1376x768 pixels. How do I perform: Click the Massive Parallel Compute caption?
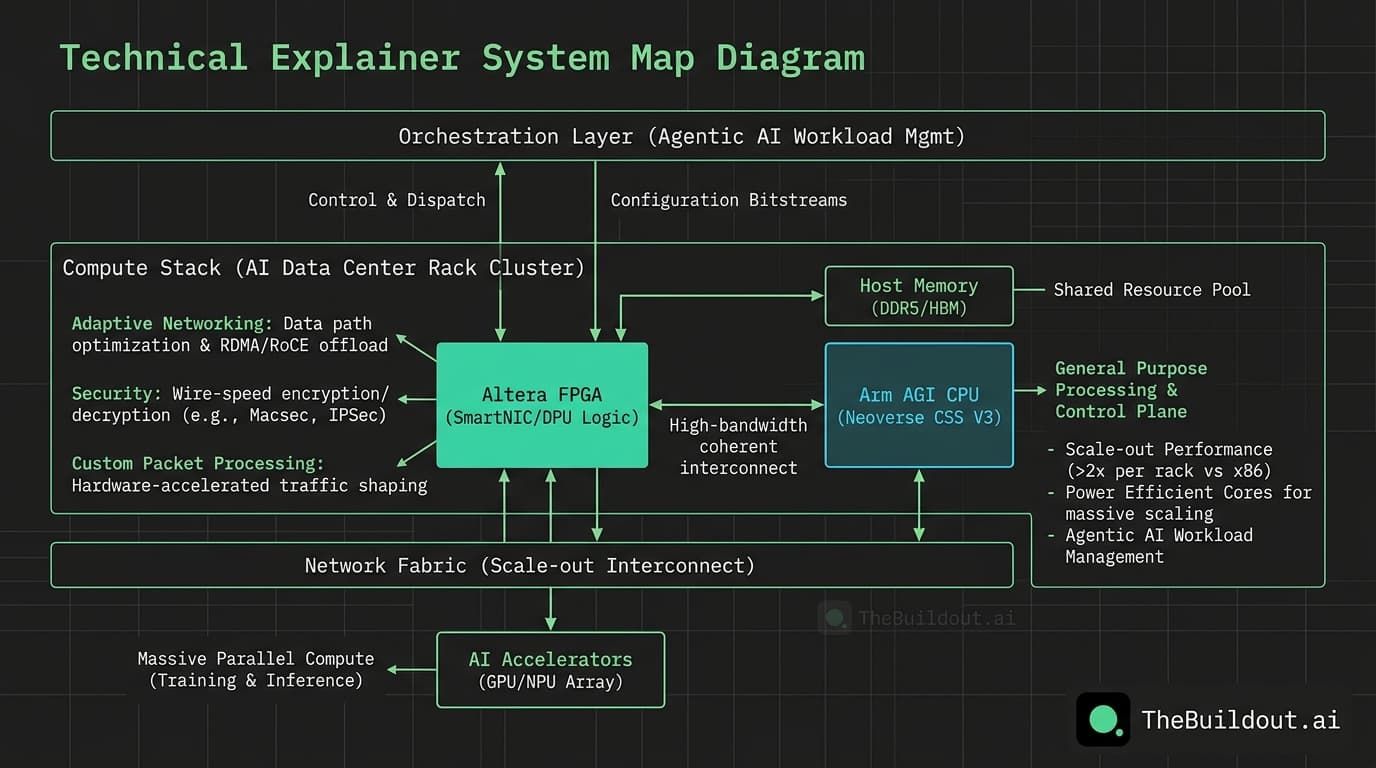(255, 669)
